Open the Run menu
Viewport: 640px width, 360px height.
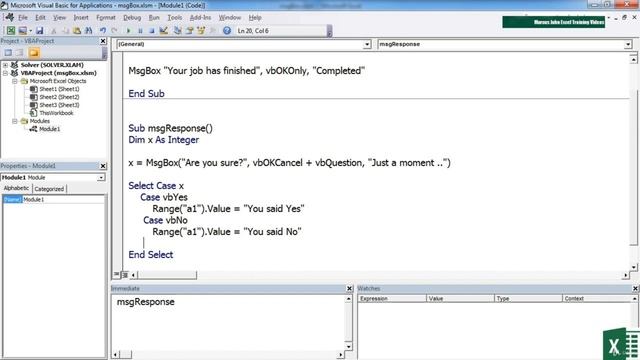tap(154, 18)
